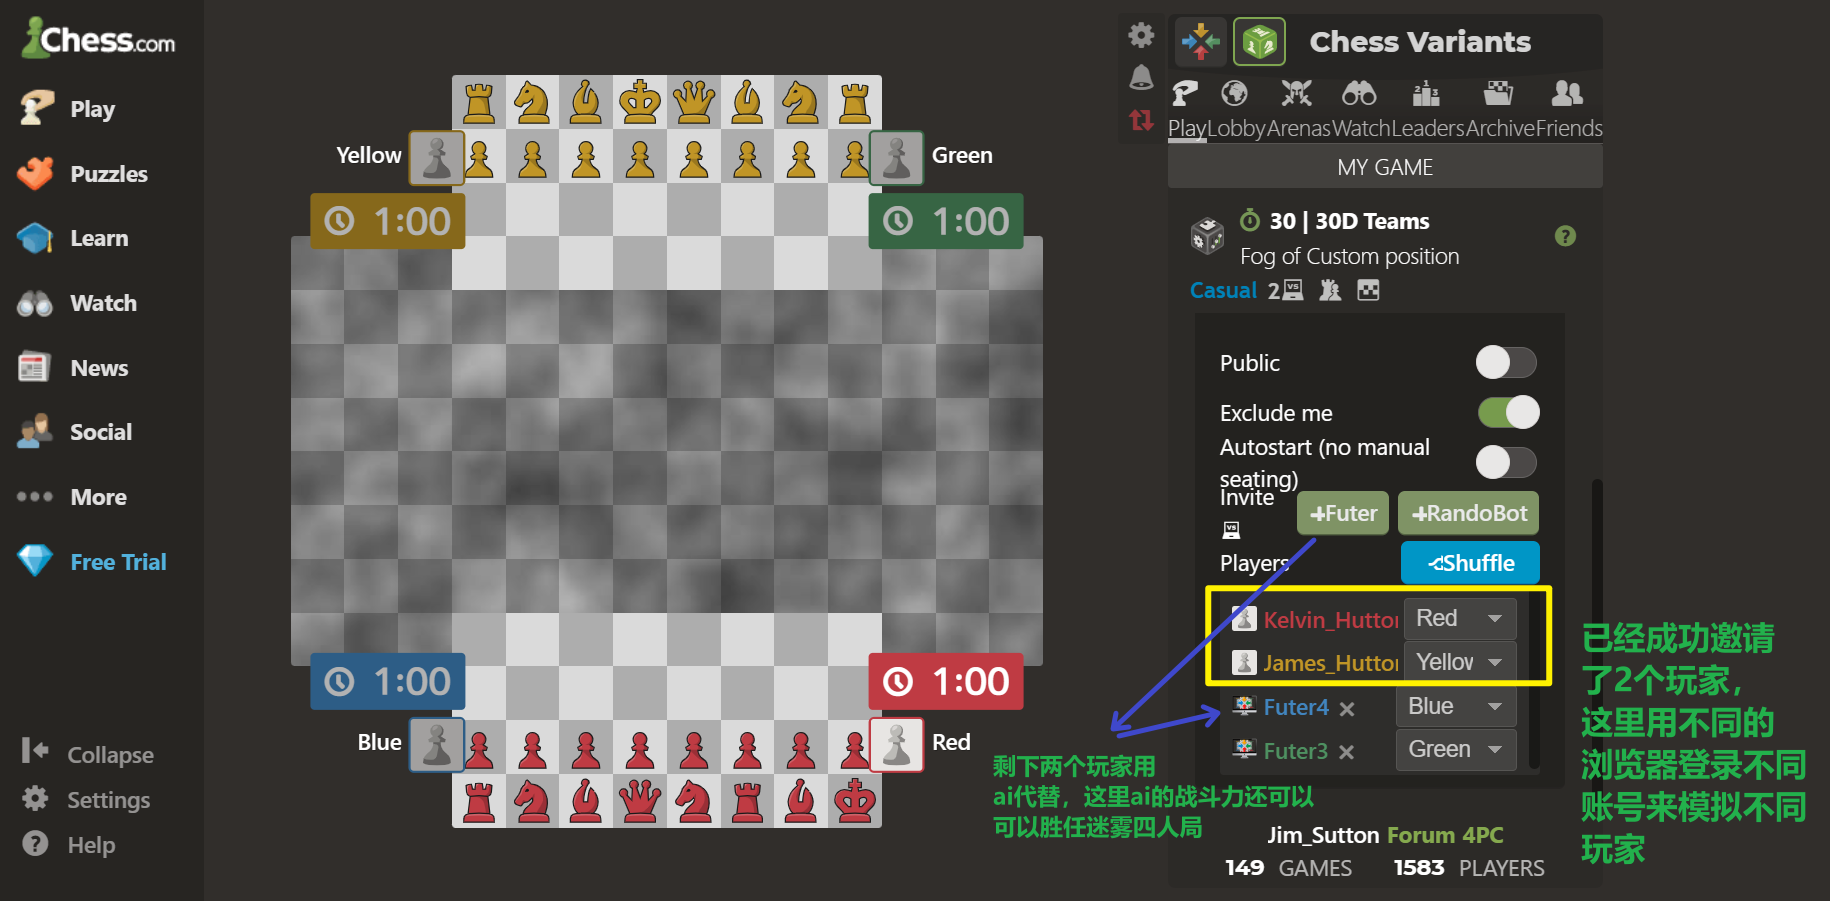Open the Leaders podium icon
Viewport: 1830px width, 901px height.
pos(1426,94)
